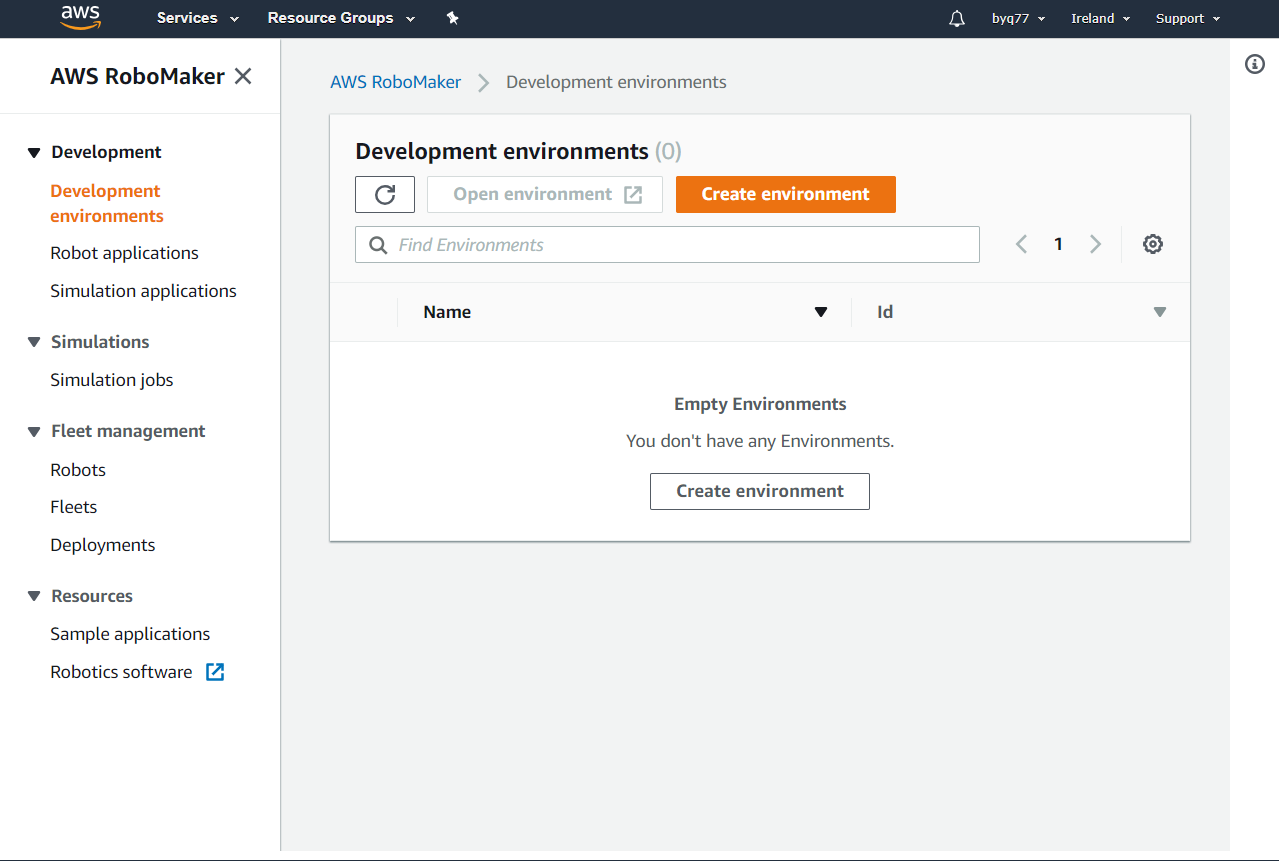Follow the AWS RoboMaker breadcrumb link
This screenshot has width=1279, height=861.
point(396,82)
